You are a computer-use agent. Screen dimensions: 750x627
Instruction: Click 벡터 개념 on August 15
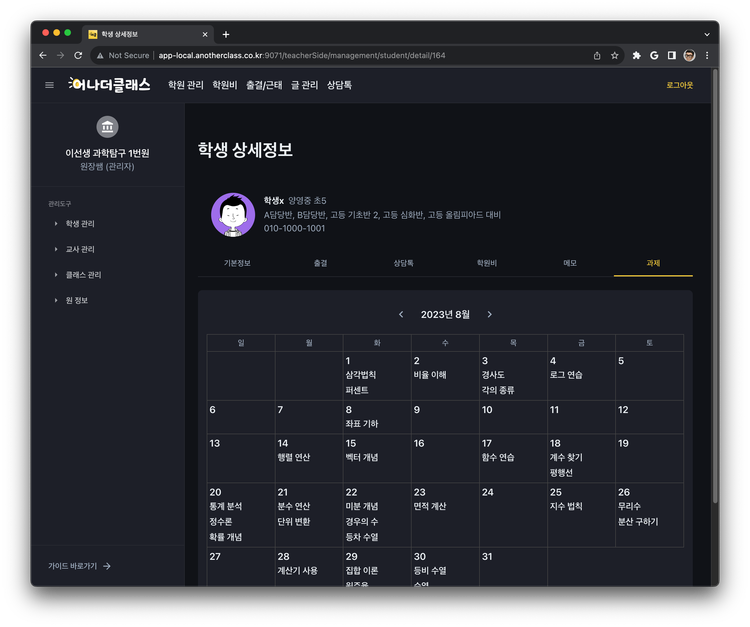pos(362,457)
